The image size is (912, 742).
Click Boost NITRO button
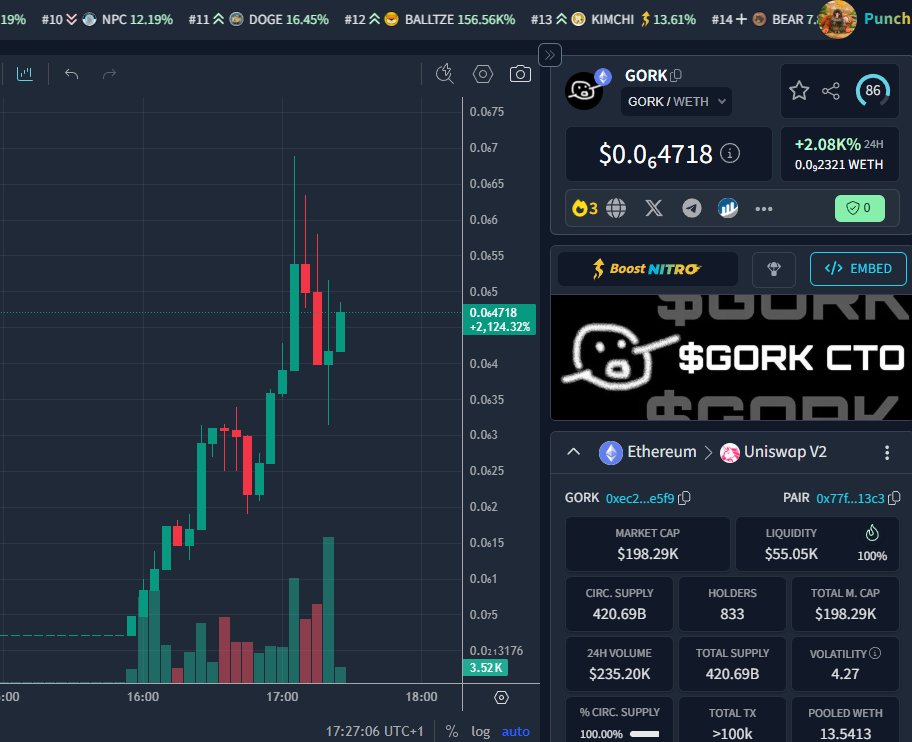[647, 269]
